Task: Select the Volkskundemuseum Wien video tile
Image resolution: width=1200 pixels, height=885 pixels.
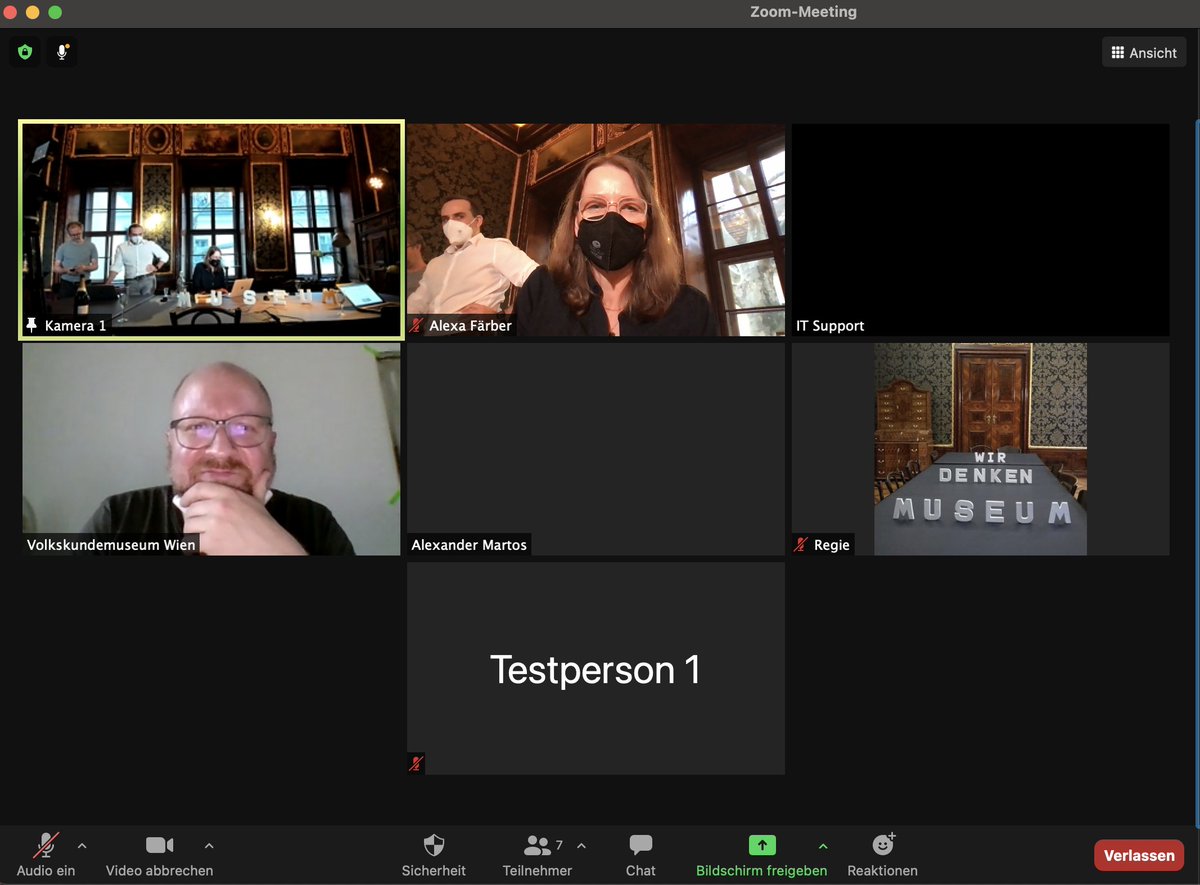Action: pyautogui.click(x=211, y=449)
